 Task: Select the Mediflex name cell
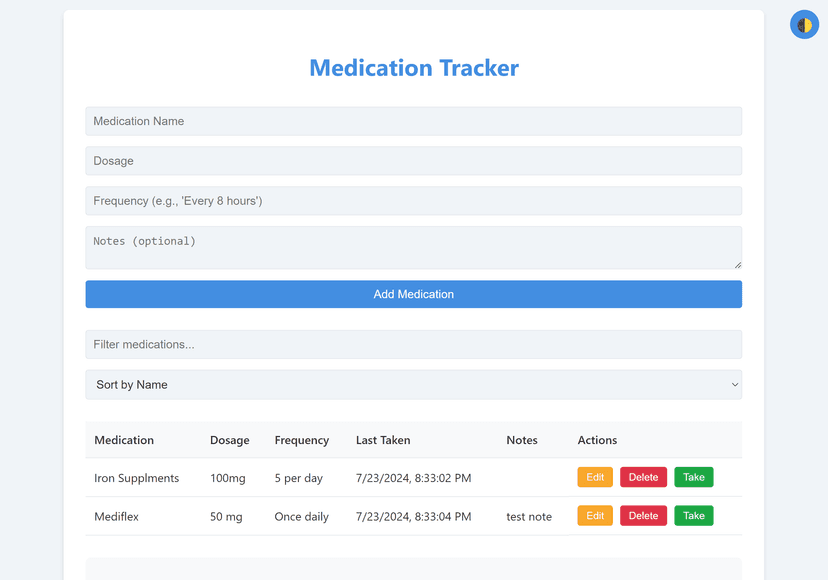[x=116, y=517]
